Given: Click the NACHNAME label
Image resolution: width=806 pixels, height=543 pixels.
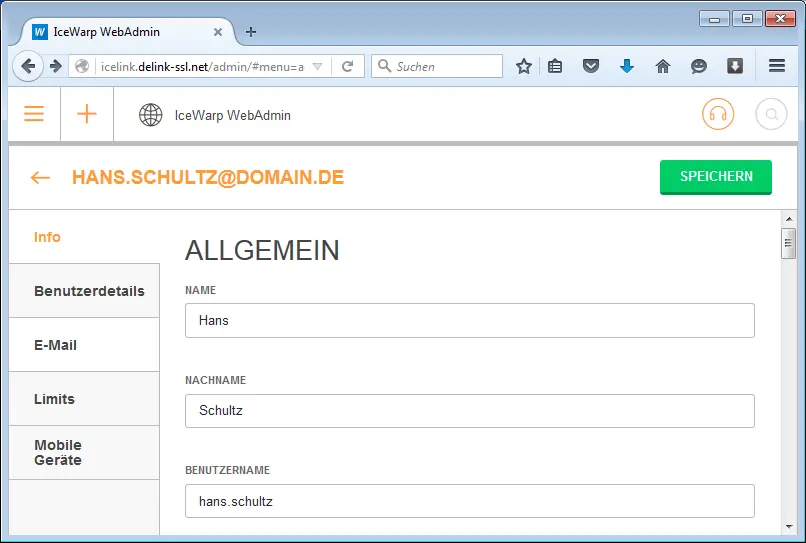Looking at the screenshot, I should (215, 380).
